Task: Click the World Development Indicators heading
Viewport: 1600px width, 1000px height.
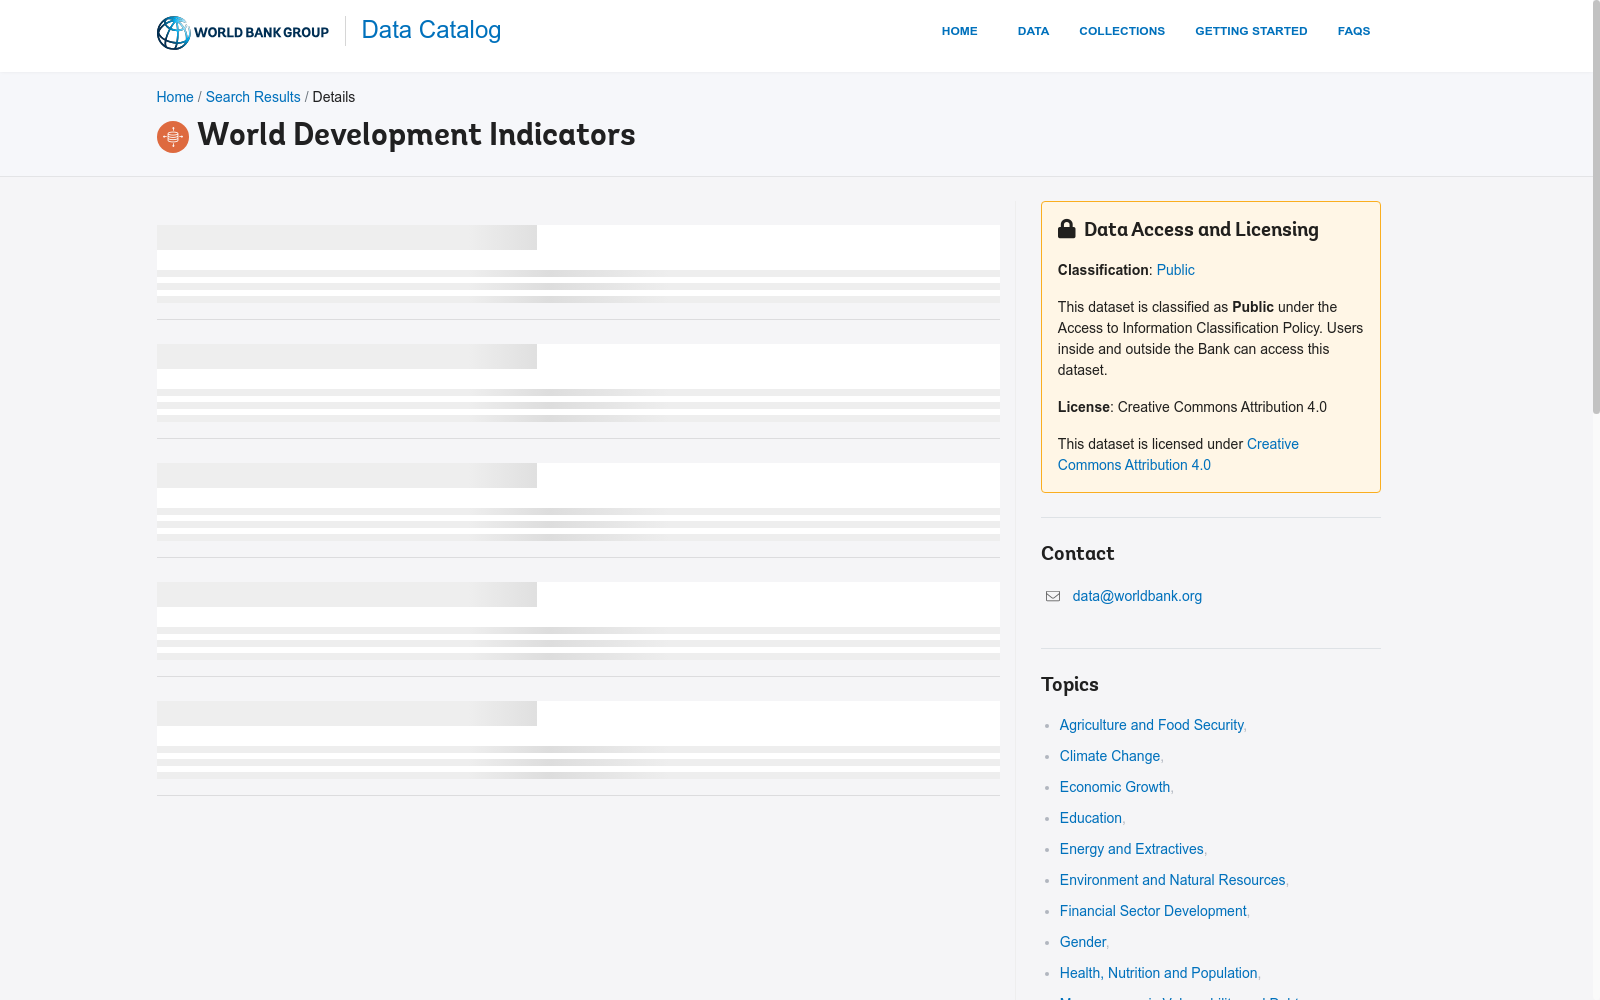Action: pos(416,135)
